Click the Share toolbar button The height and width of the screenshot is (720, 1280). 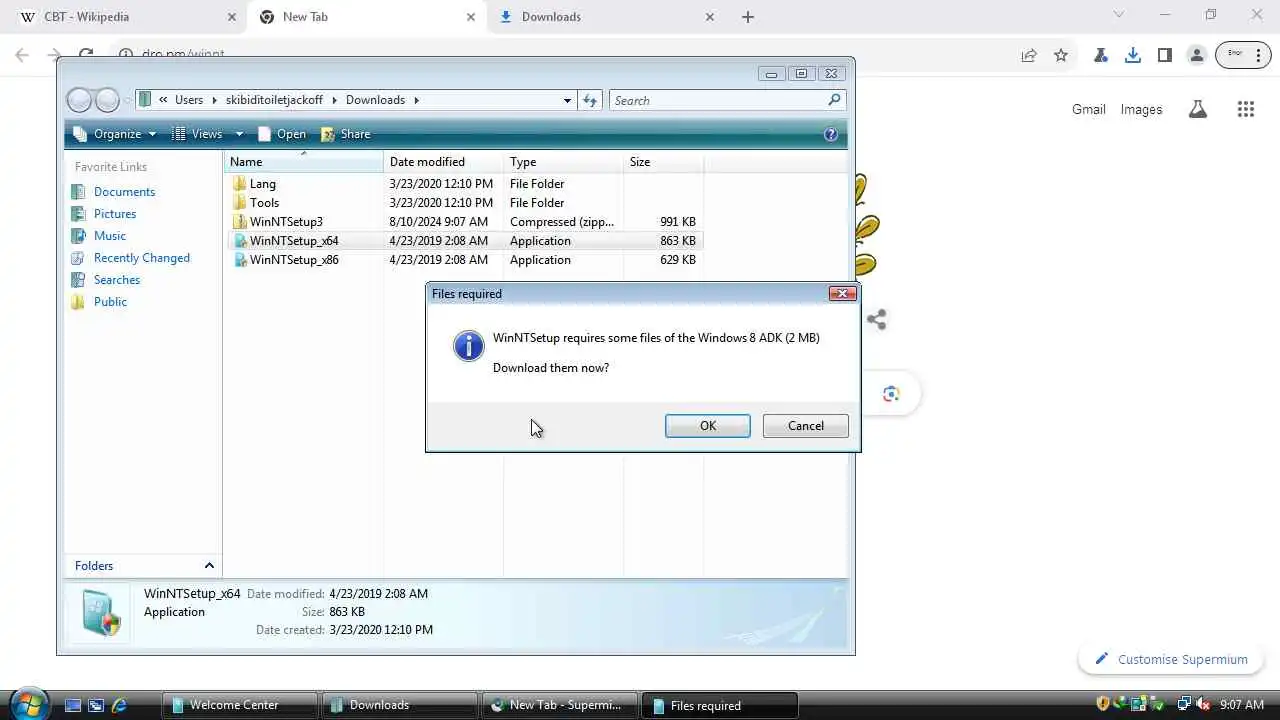(x=346, y=134)
